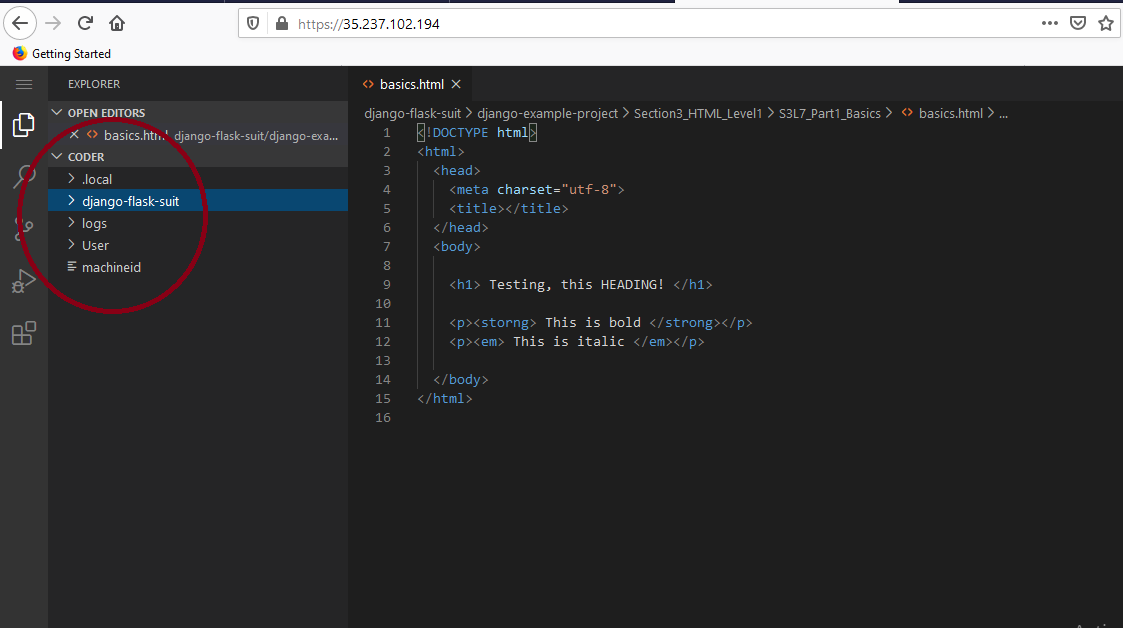This screenshot has width=1123, height=628.
Task: Expand the logs folder chevron
Action: click(x=72, y=223)
